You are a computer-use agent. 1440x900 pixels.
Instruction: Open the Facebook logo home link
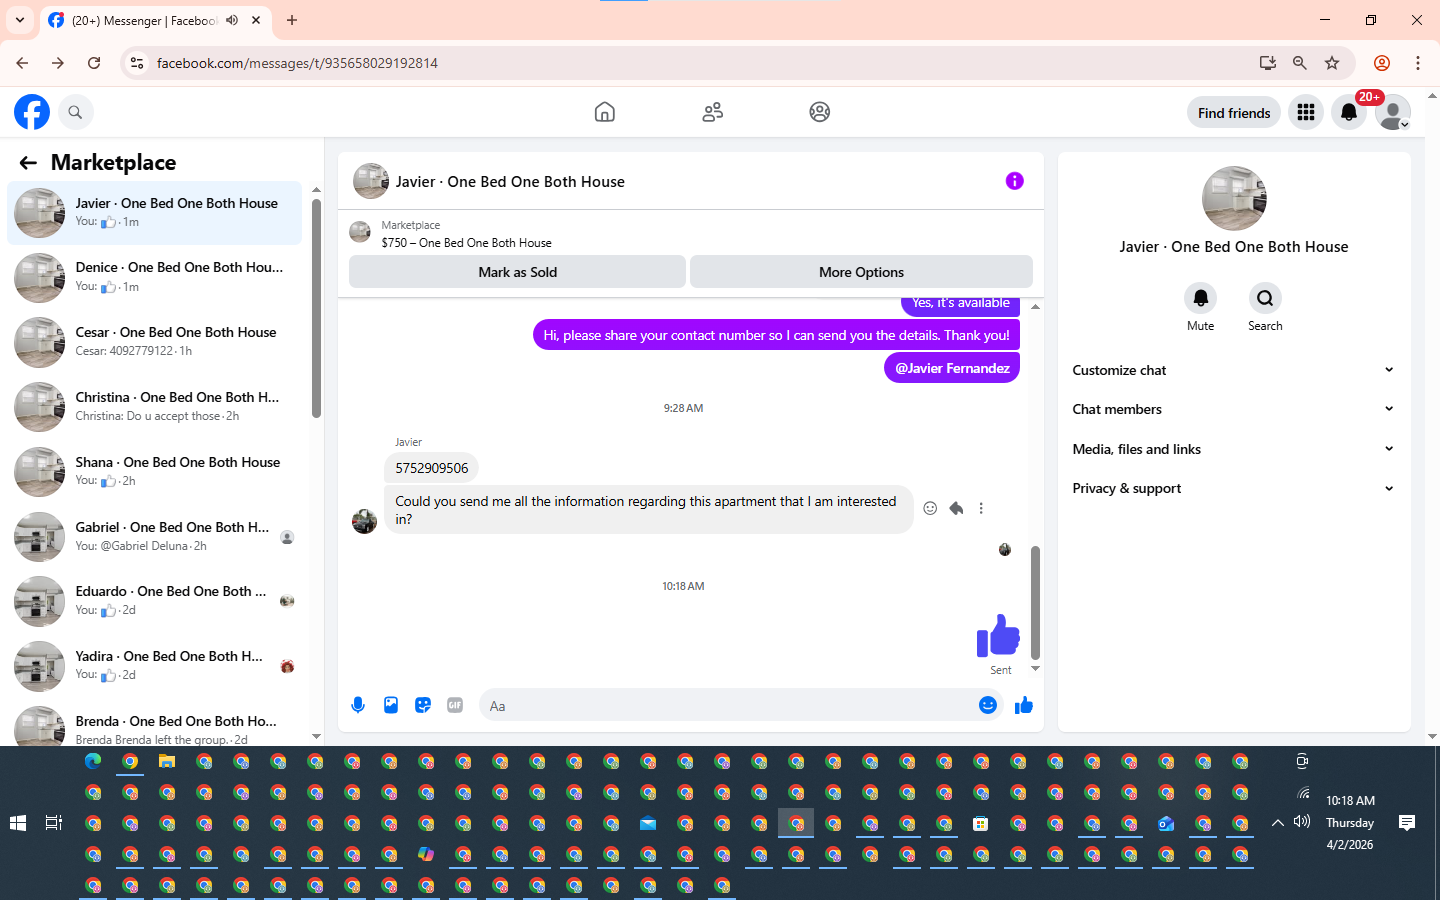(x=32, y=112)
